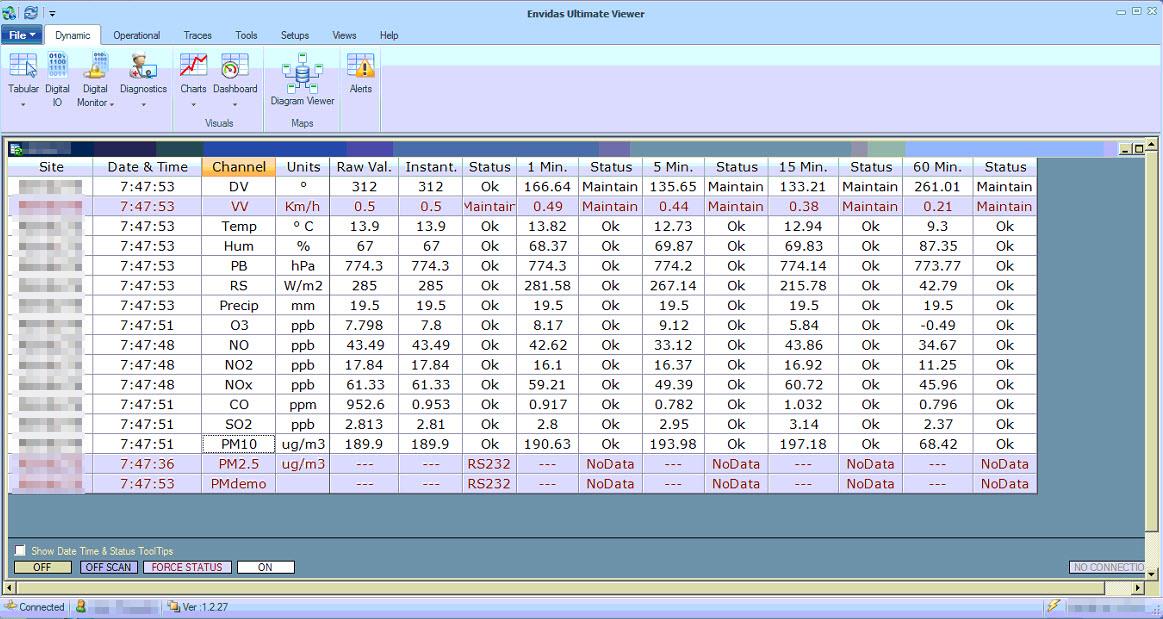Viewport: 1163px width, 619px height.
Task: Open the Tabular view icon
Action: (x=23, y=66)
